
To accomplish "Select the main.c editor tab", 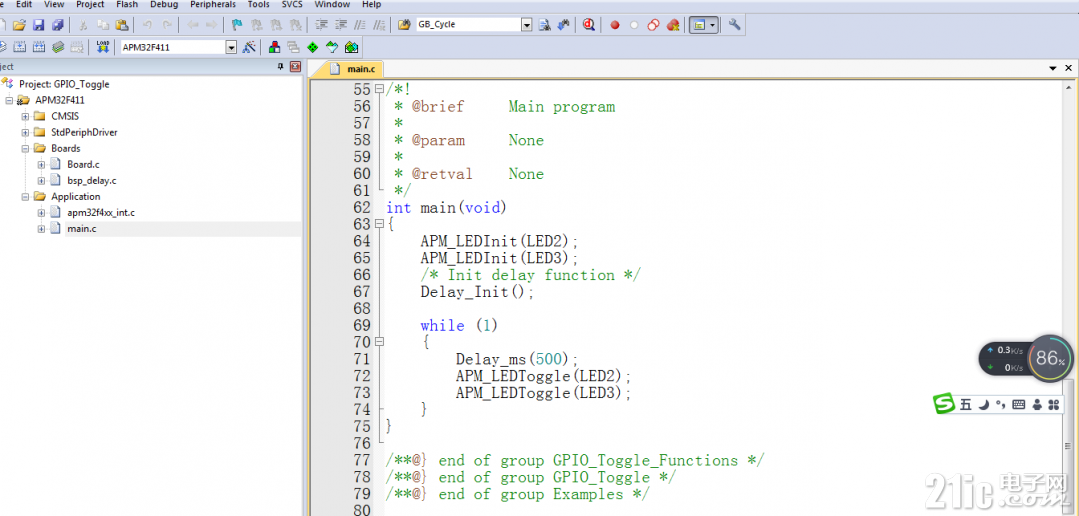I will point(353,69).
